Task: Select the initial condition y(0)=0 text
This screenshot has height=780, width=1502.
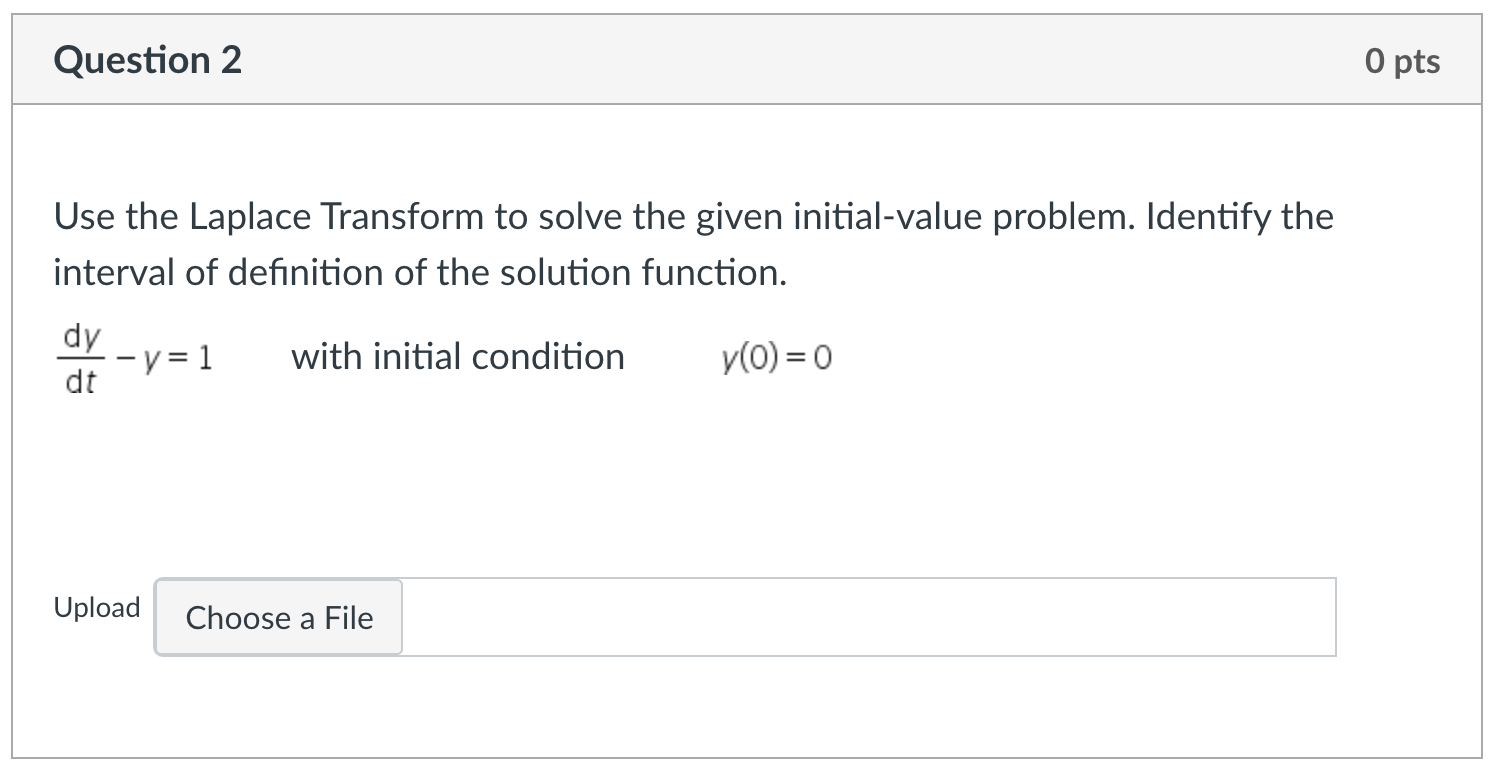Action: pos(778,357)
